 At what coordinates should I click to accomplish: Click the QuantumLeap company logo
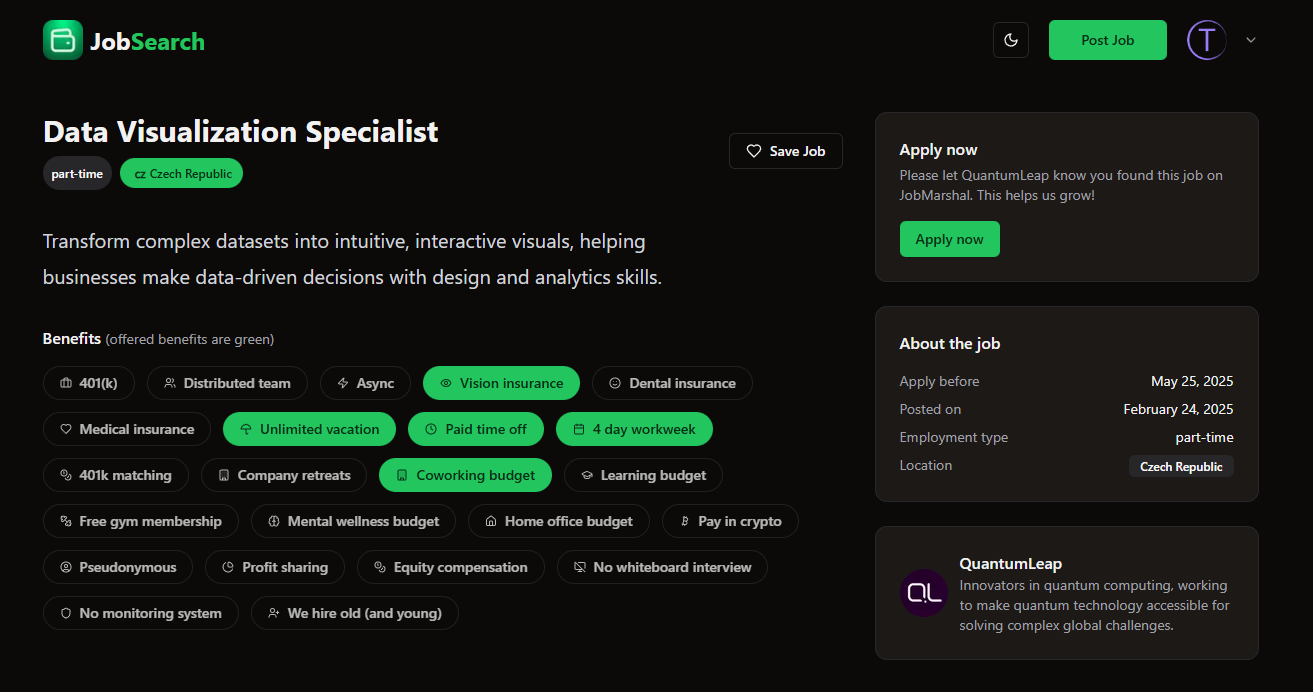click(923, 592)
